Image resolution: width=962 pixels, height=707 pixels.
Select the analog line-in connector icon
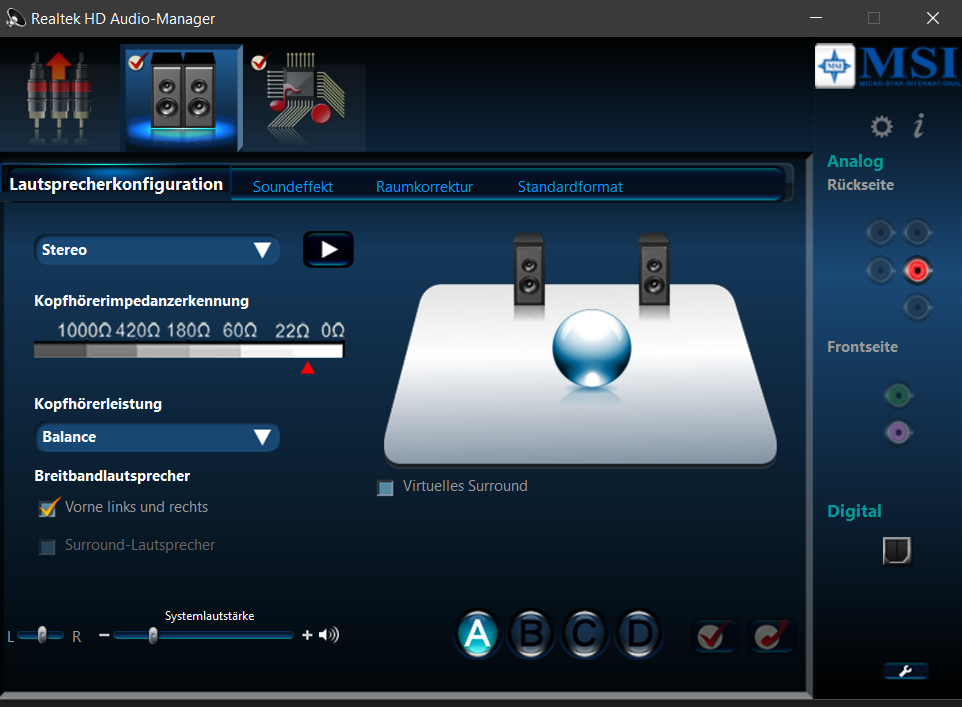click(x=60, y=95)
